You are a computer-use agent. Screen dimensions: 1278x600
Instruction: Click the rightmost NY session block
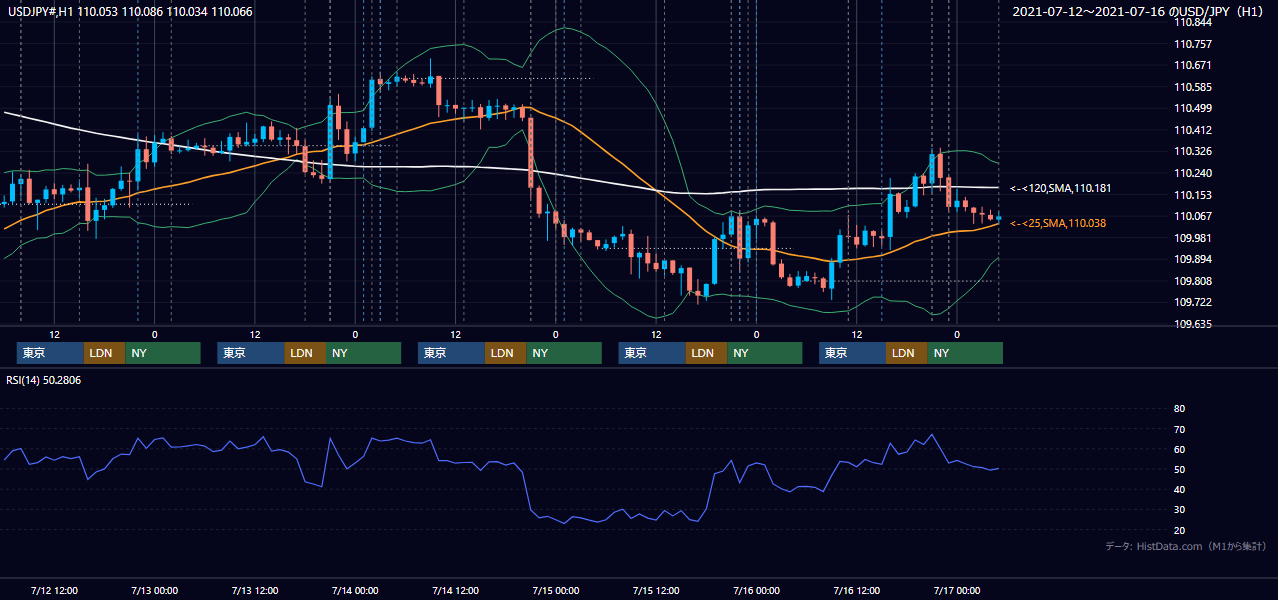[964, 353]
